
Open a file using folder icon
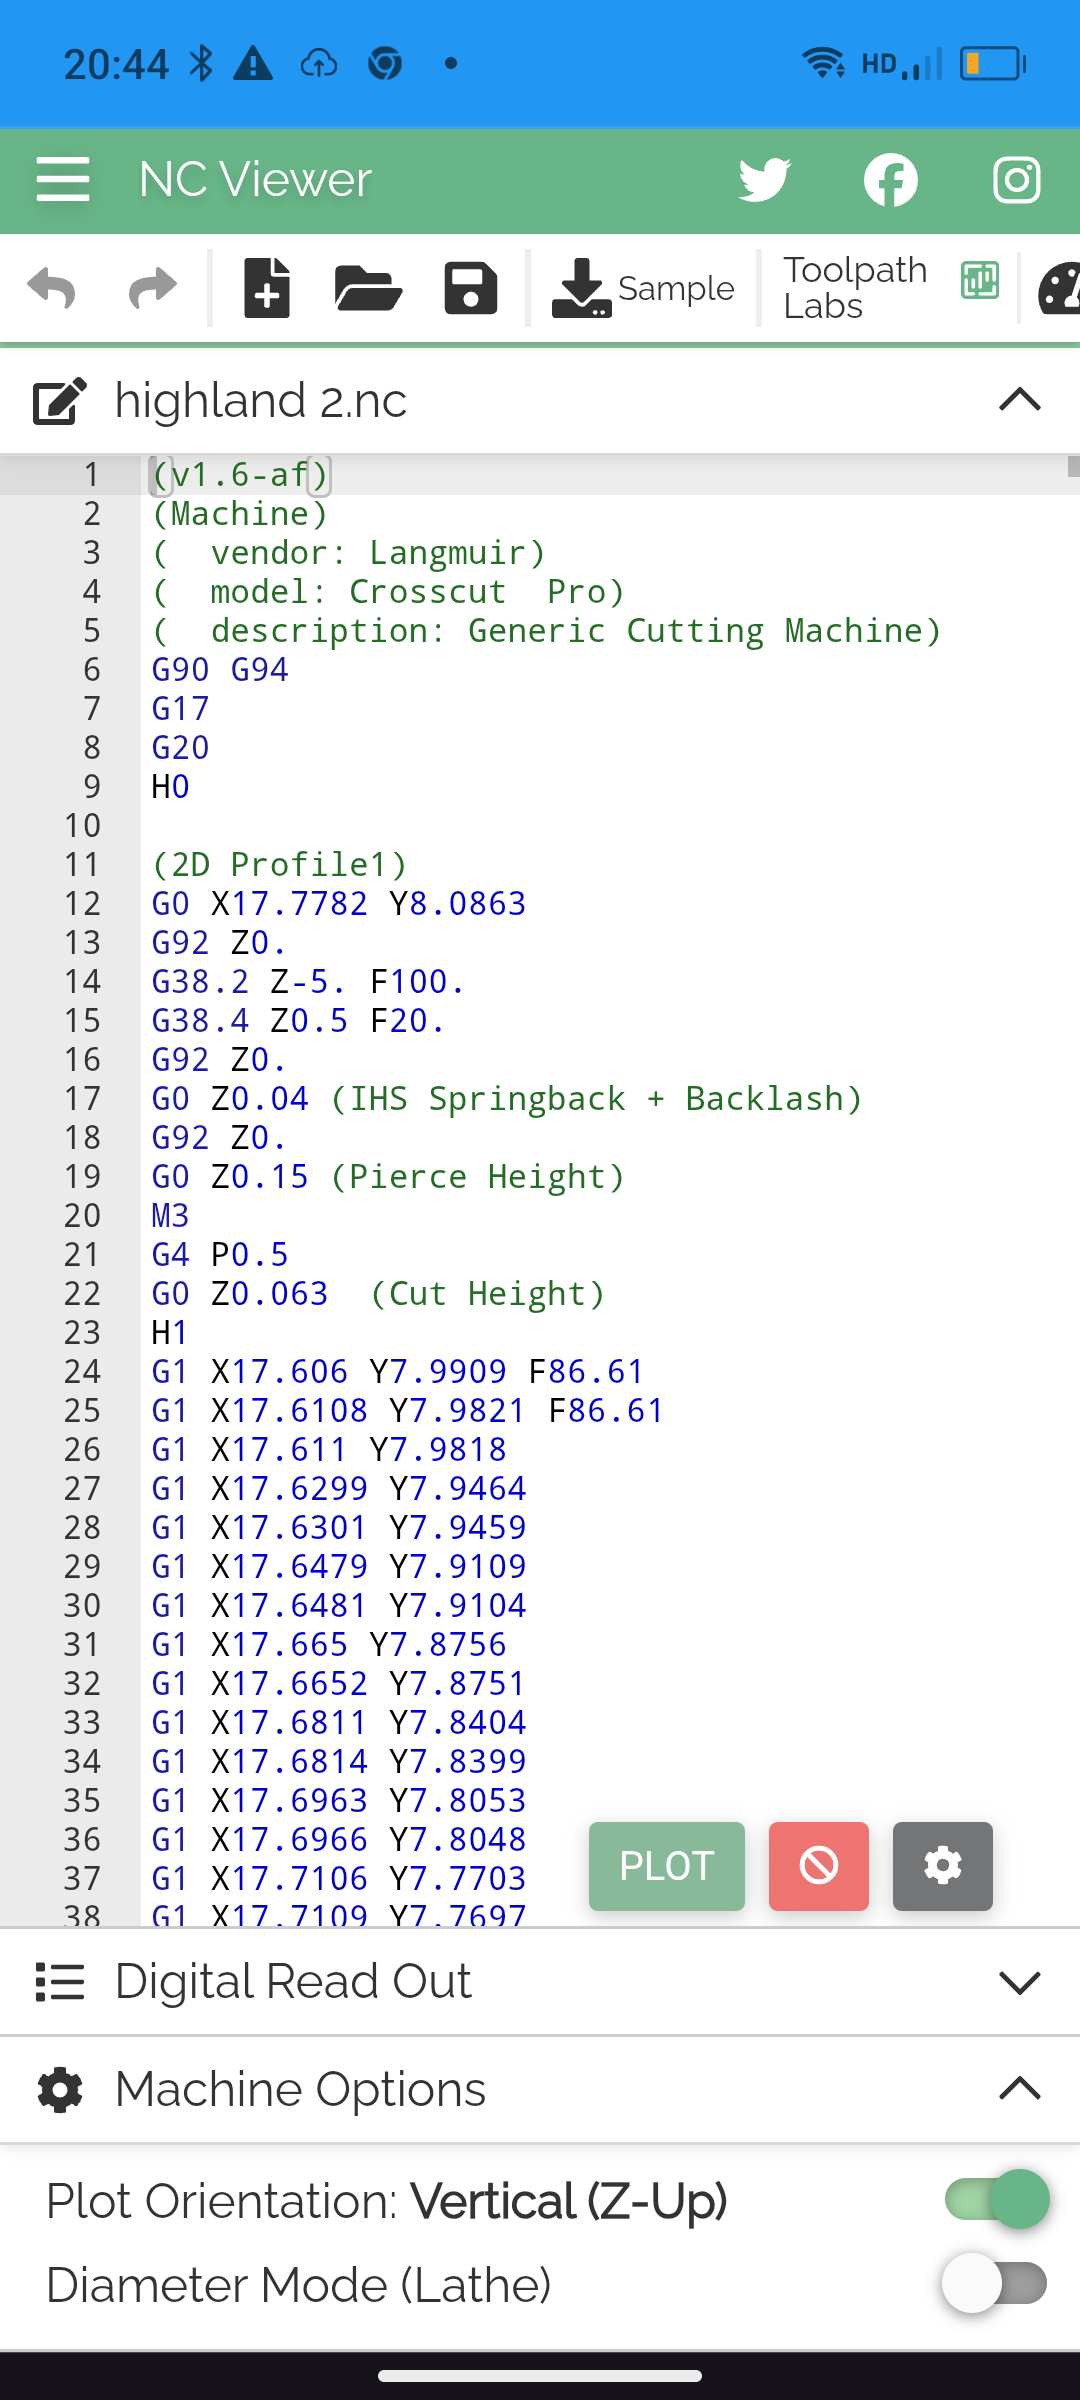coord(368,289)
